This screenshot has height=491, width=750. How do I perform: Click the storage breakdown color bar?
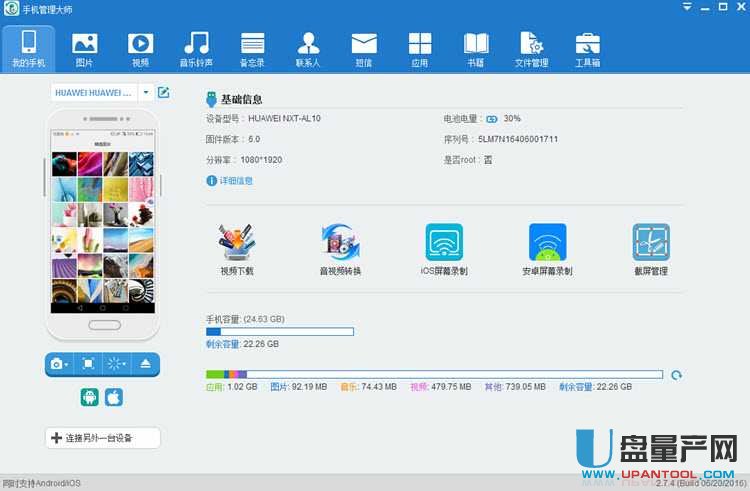434,374
